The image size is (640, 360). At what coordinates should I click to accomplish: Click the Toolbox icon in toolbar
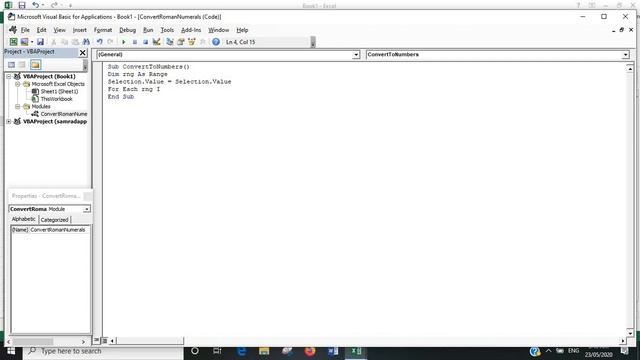coord(202,42)
